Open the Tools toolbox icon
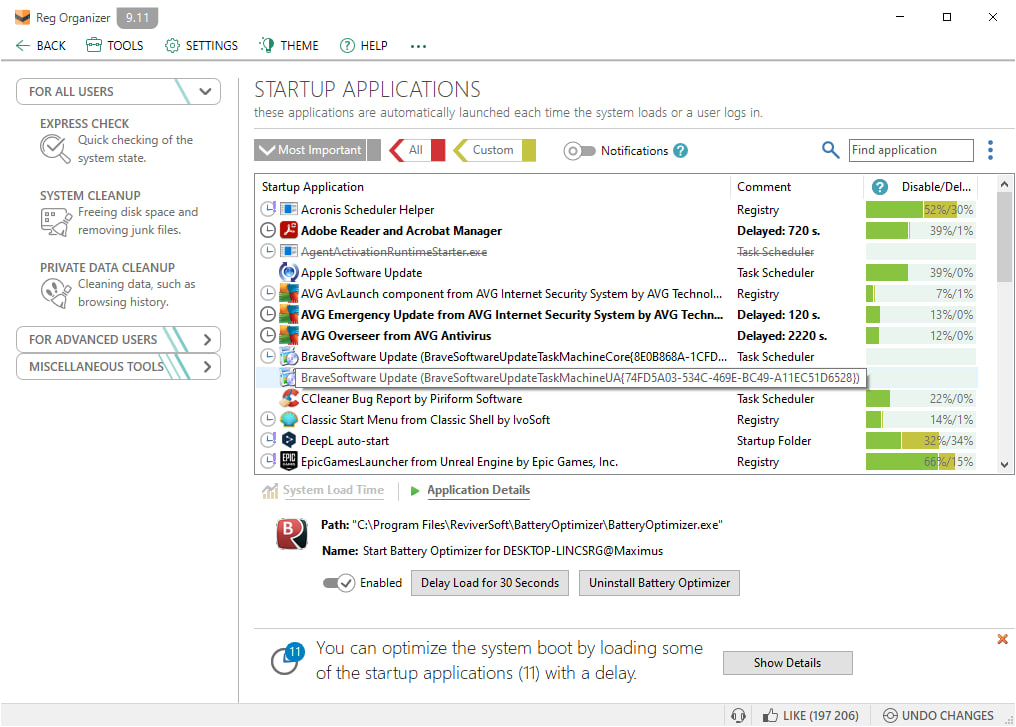The width and height of the screenshot is (1016, 727). click(x=94, y=45)
